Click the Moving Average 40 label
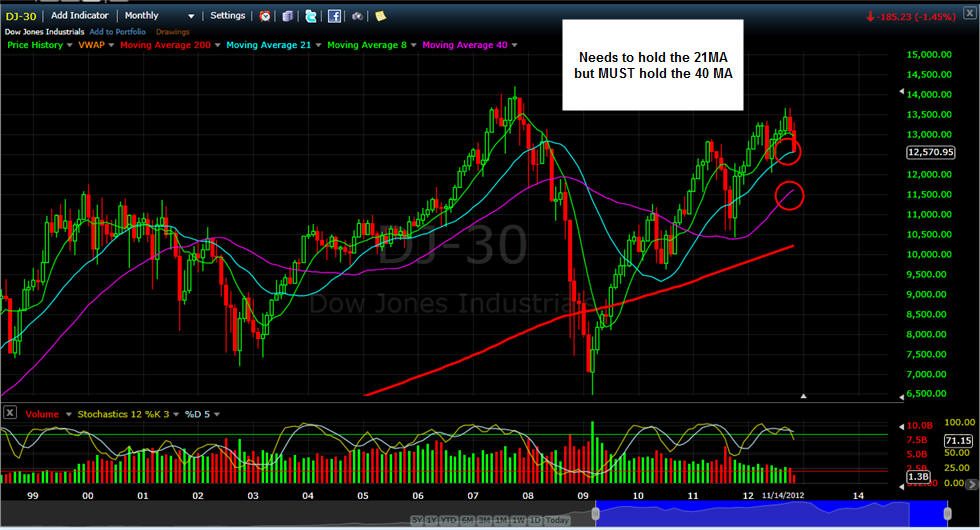 pyautogui.click(x=465, y=45)
